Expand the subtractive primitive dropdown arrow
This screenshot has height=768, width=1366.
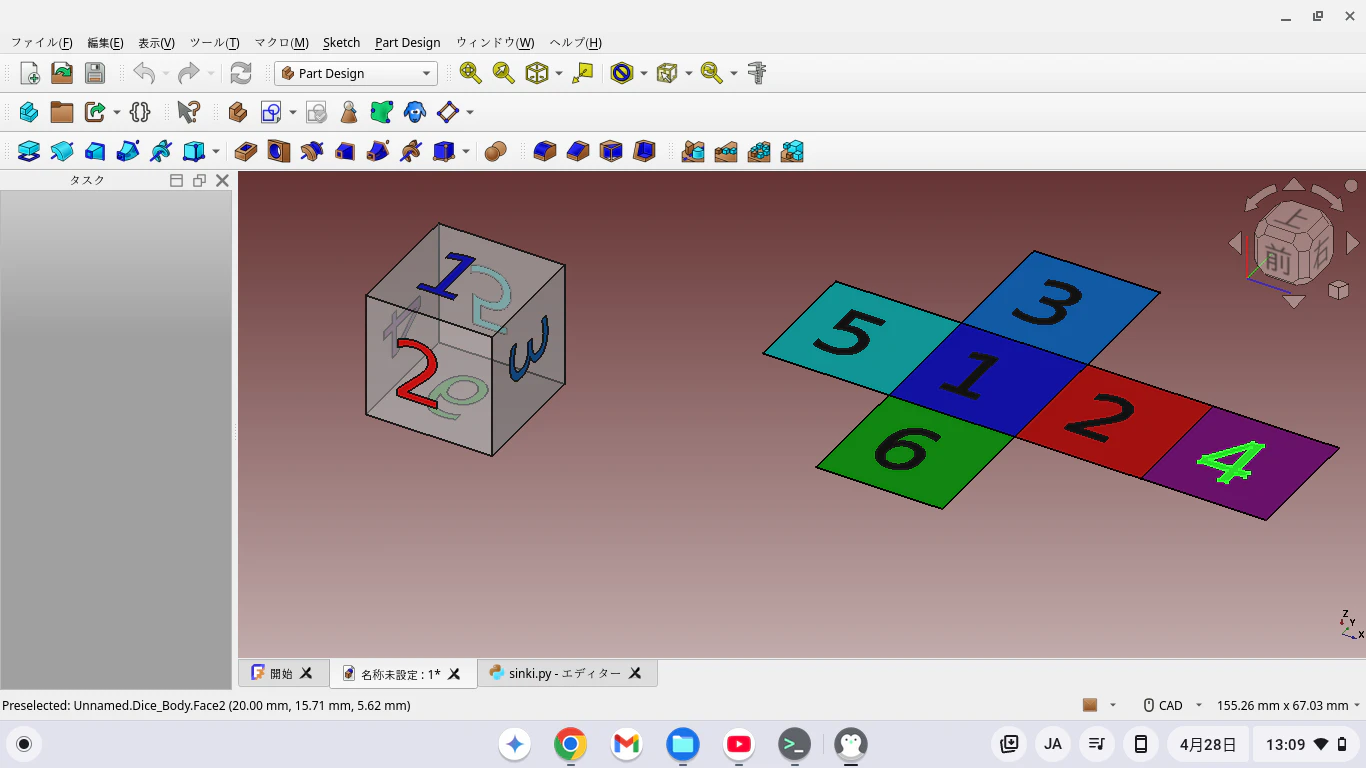(467, 151)
